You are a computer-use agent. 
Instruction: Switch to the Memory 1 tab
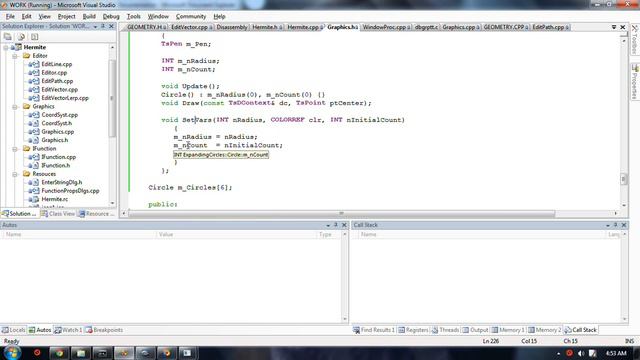click(x=508, y=330)
